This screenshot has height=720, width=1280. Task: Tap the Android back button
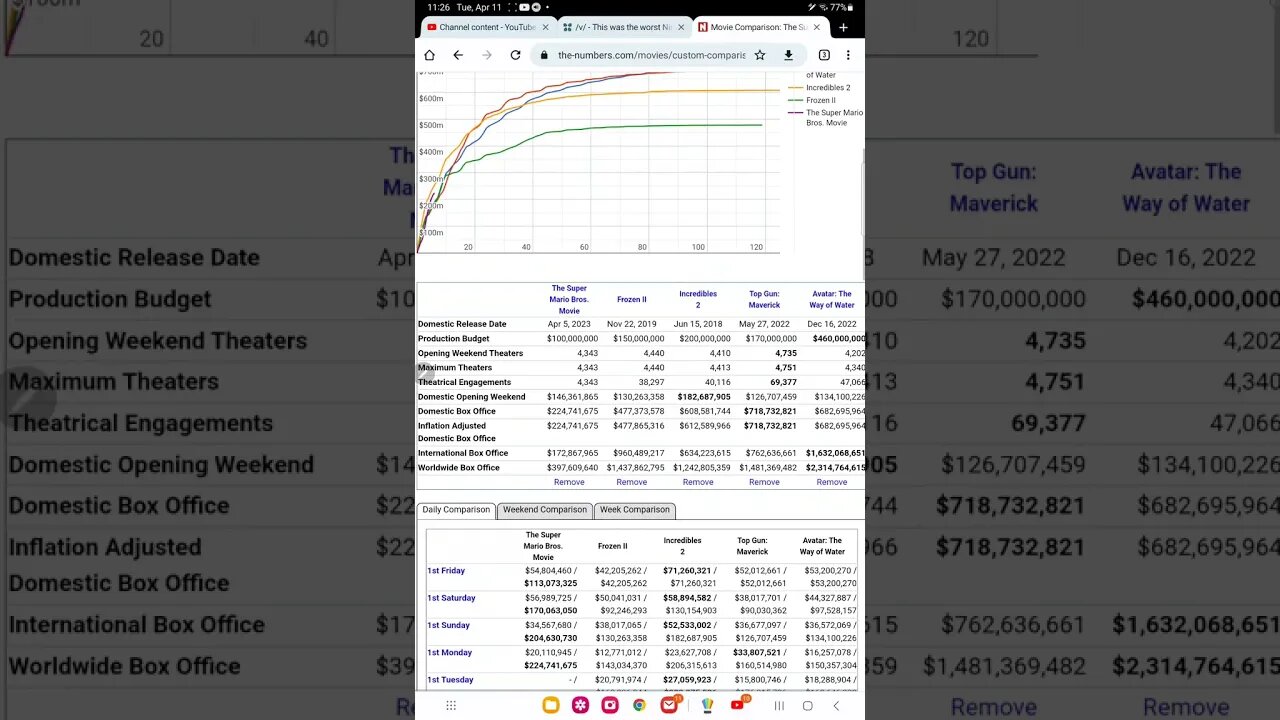836,705
